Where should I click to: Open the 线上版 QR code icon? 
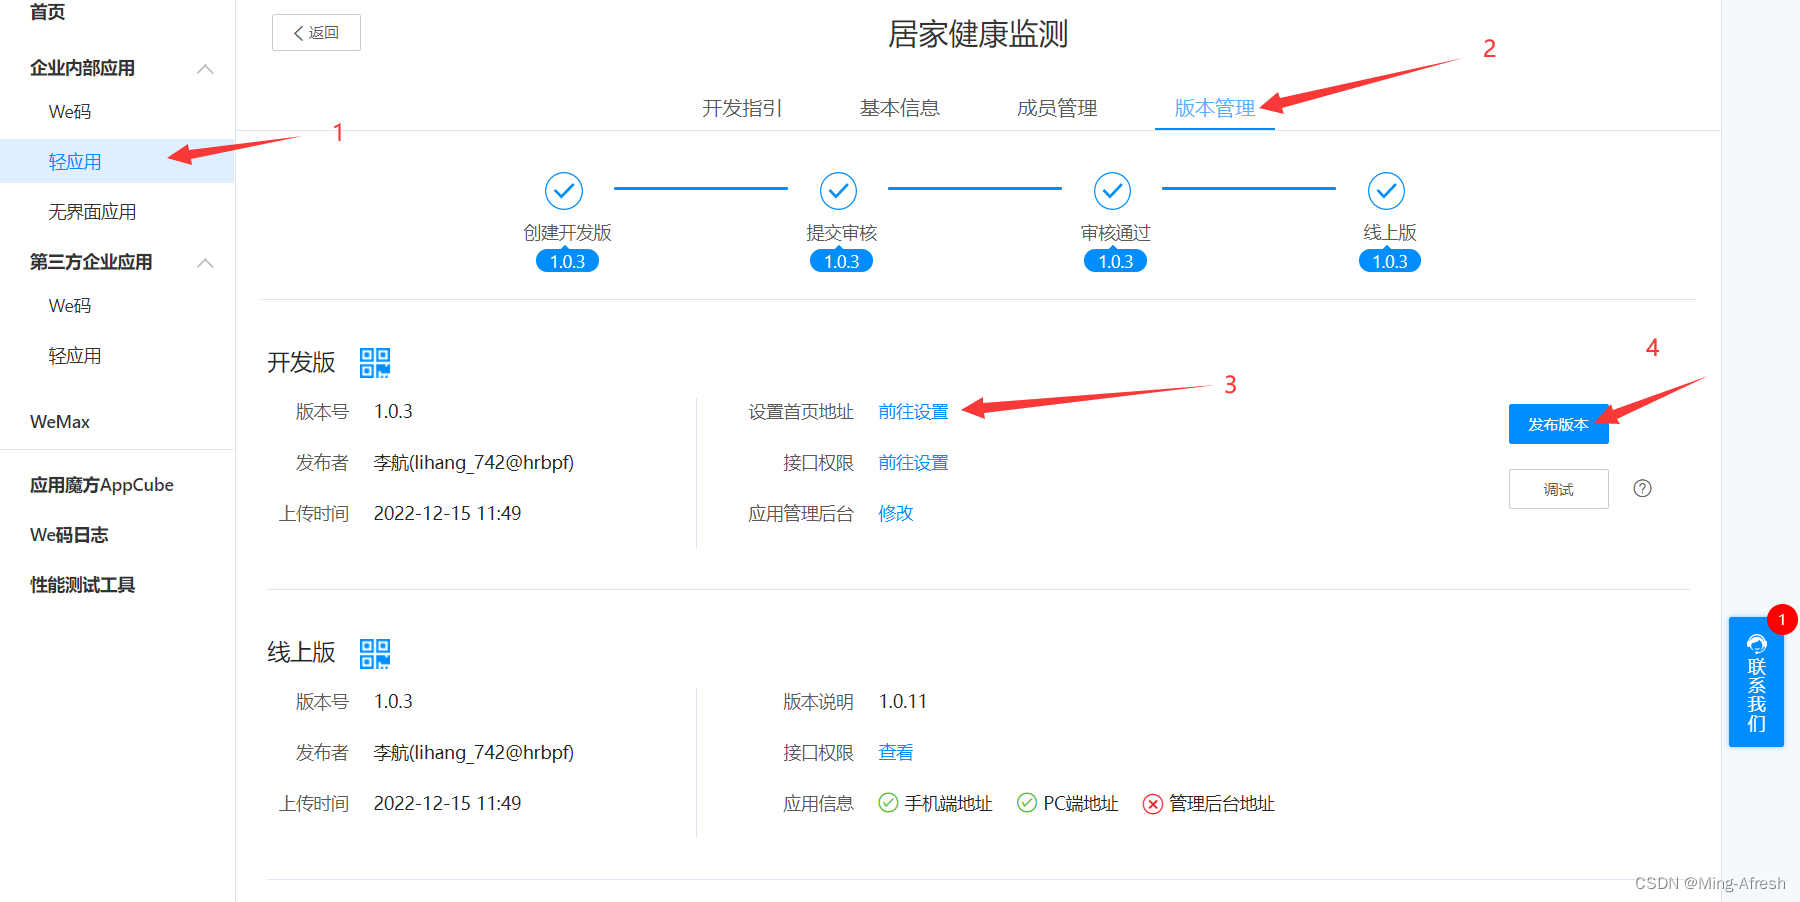(375, 653)
